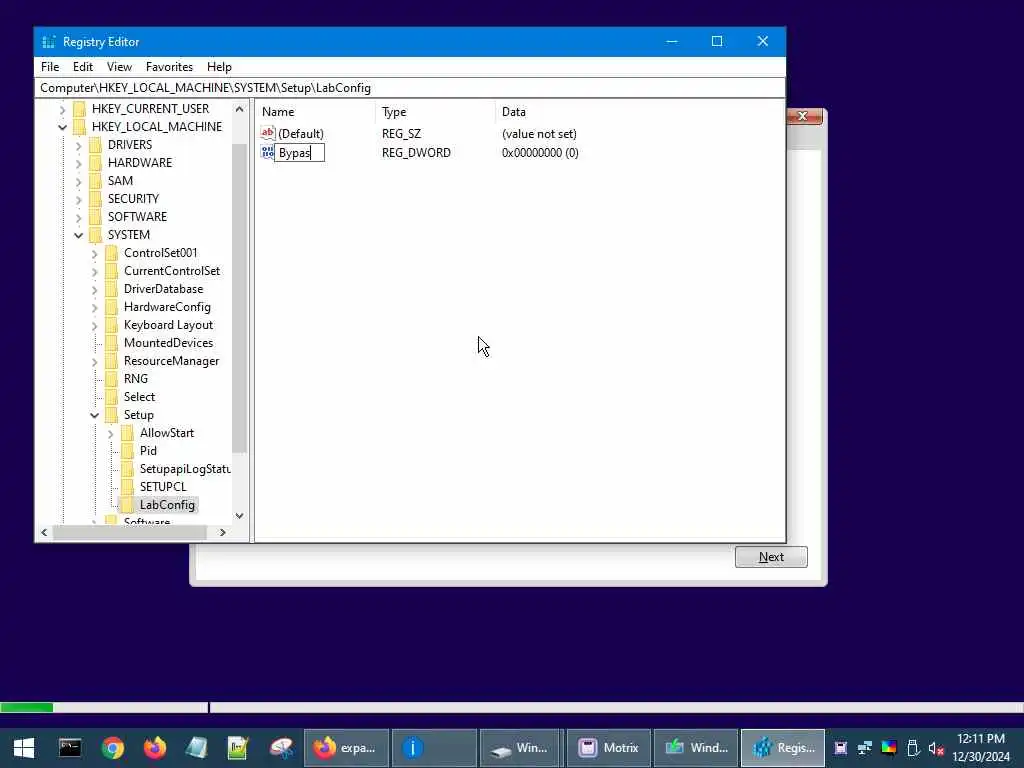Click the registry path address bar
The image size is (1024, 768).
tap(409, 88)
